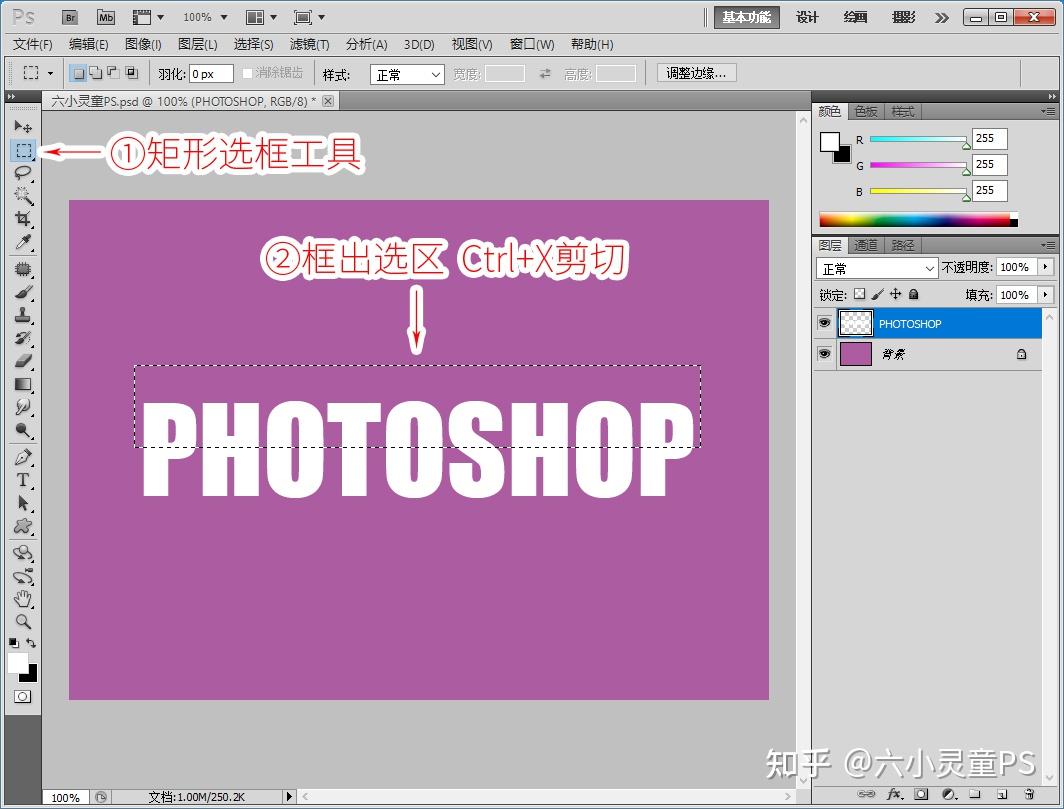Select the Move tool

pos(24,126)
